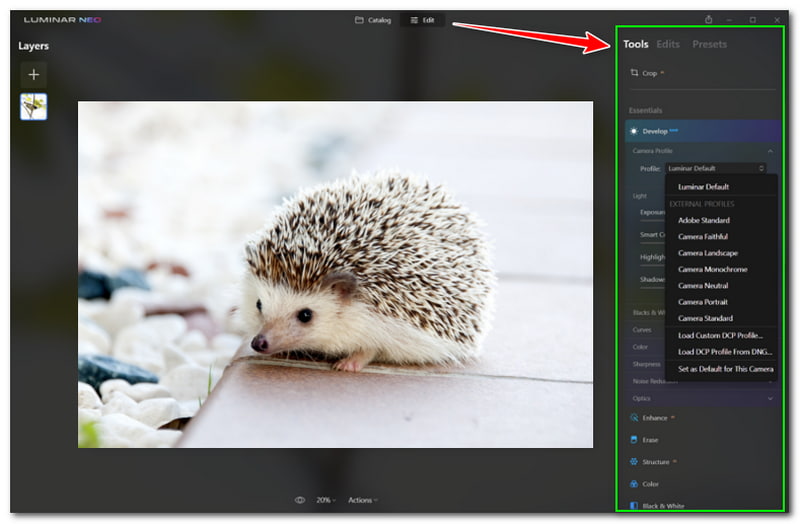Collapse the Camera Profile section chevron

click(x=770, y=151)
